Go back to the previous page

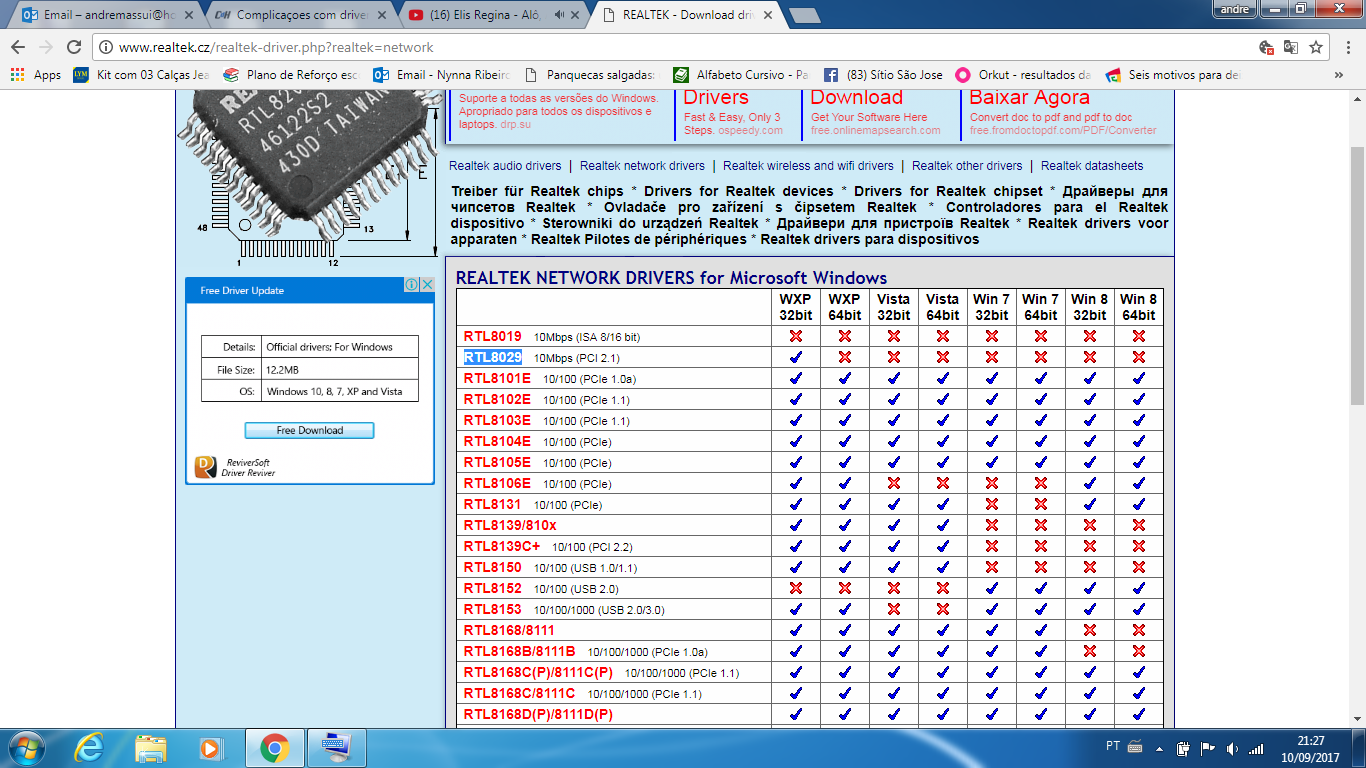coord(18,47)
